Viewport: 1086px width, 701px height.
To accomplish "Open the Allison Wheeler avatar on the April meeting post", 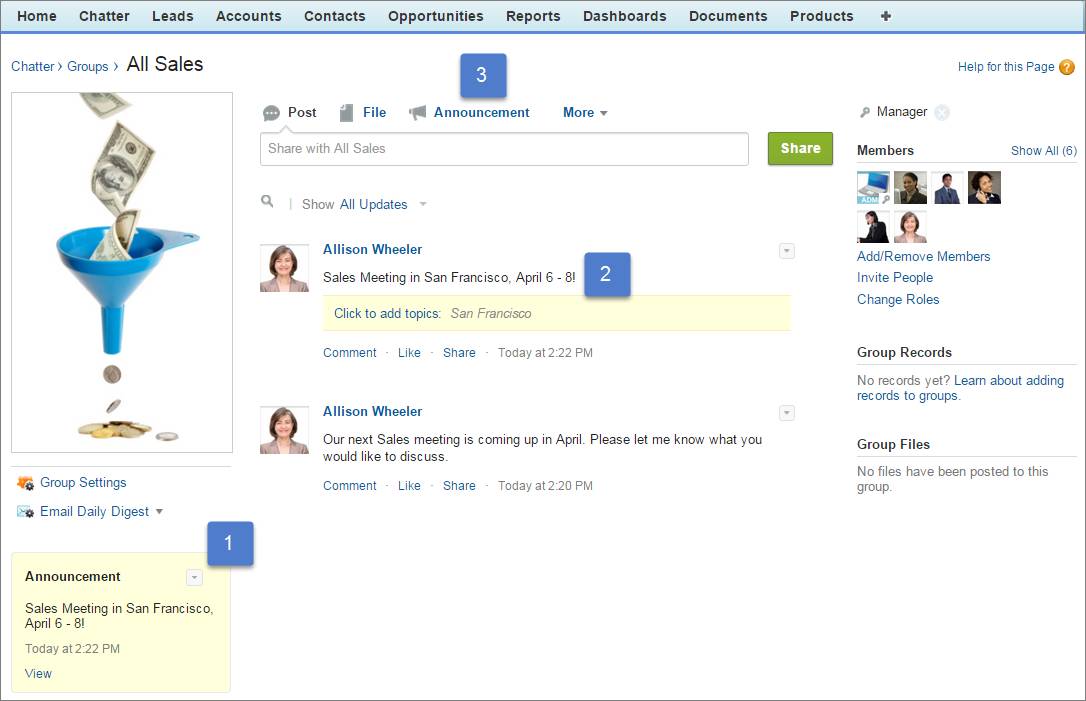I will coord(284,430).
